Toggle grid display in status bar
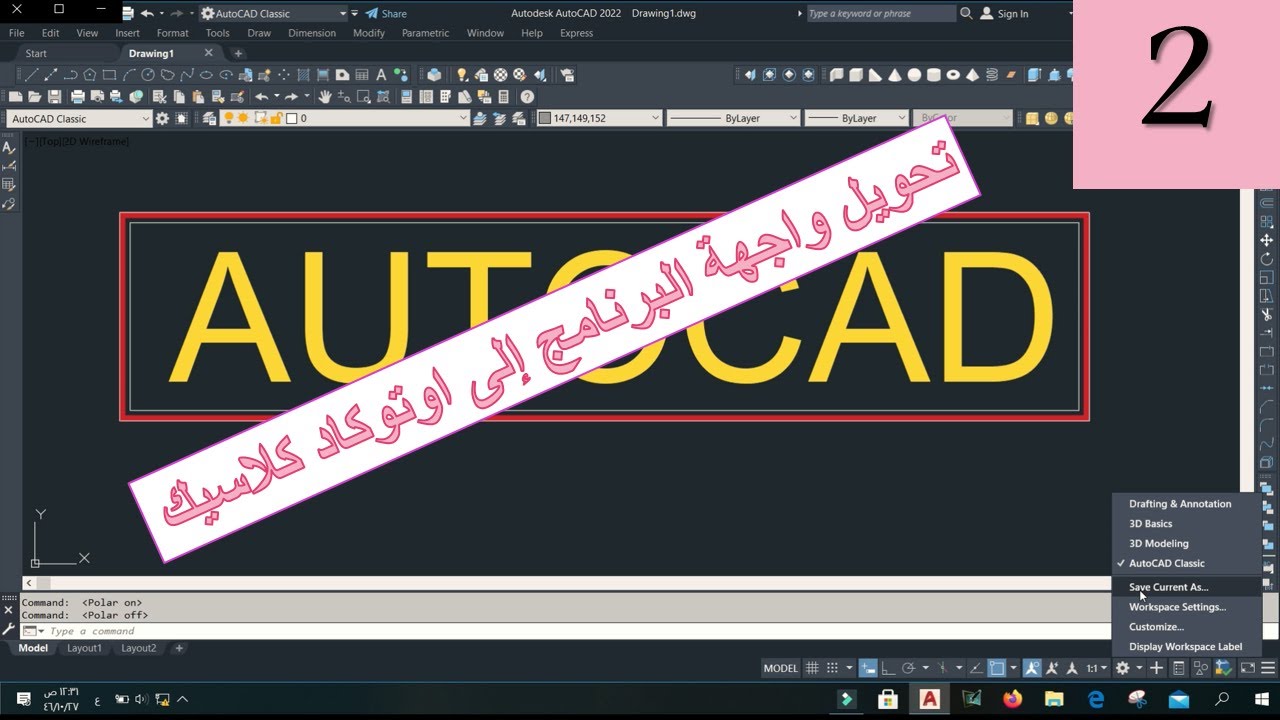The width and height of the screenshot is (1280, 720). click(x=812, y=668)
